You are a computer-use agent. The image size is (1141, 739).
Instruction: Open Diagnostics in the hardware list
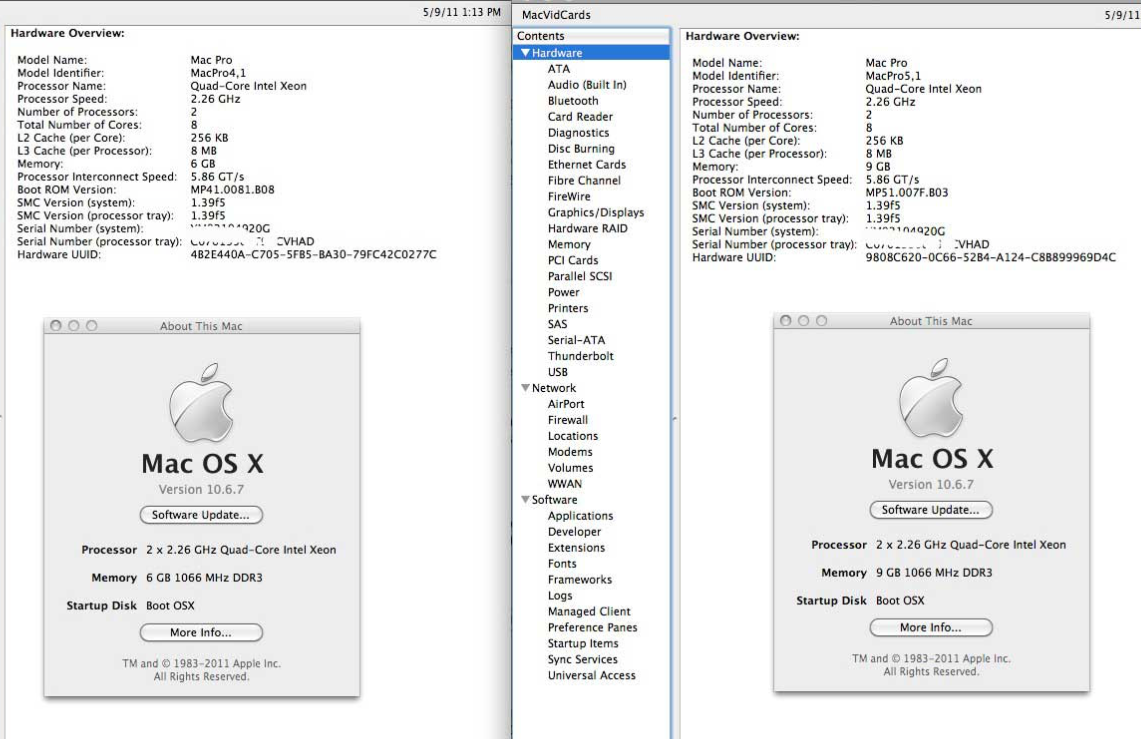(579, 133)
